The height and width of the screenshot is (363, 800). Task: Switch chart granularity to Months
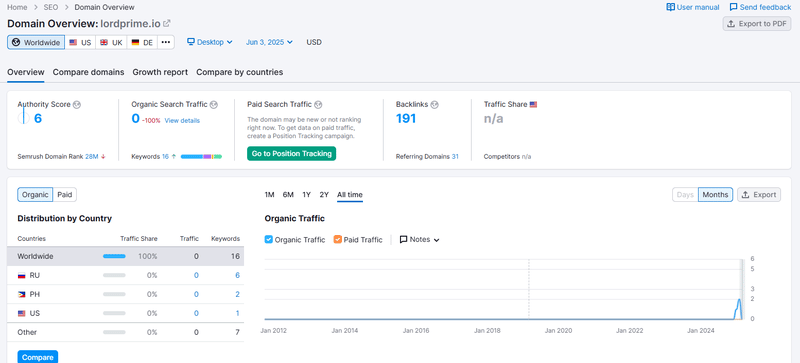coord(715,195)
